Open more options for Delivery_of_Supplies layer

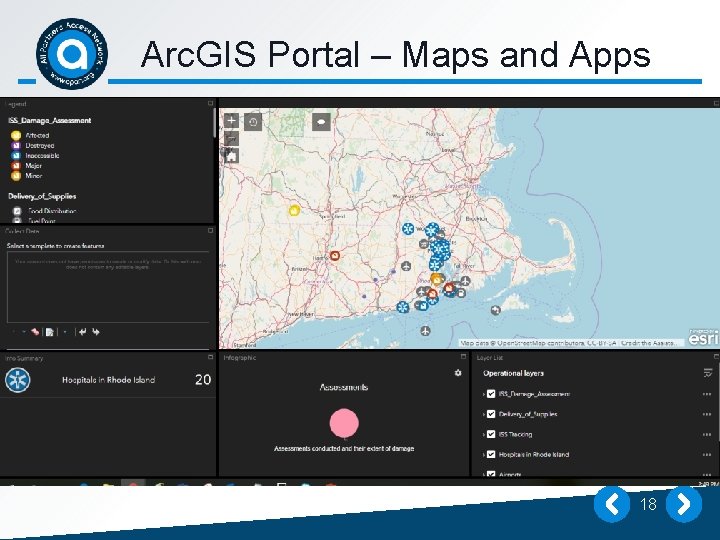coord(707,414)
